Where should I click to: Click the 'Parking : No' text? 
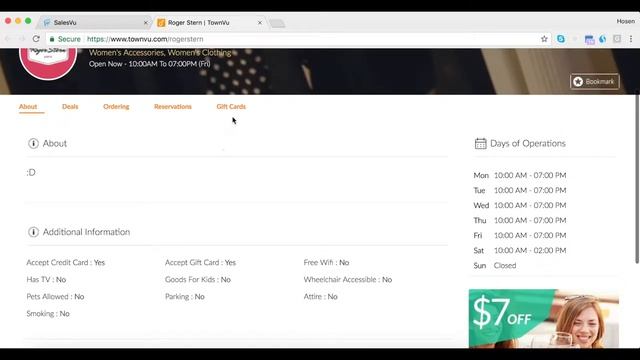pos(184,297)
